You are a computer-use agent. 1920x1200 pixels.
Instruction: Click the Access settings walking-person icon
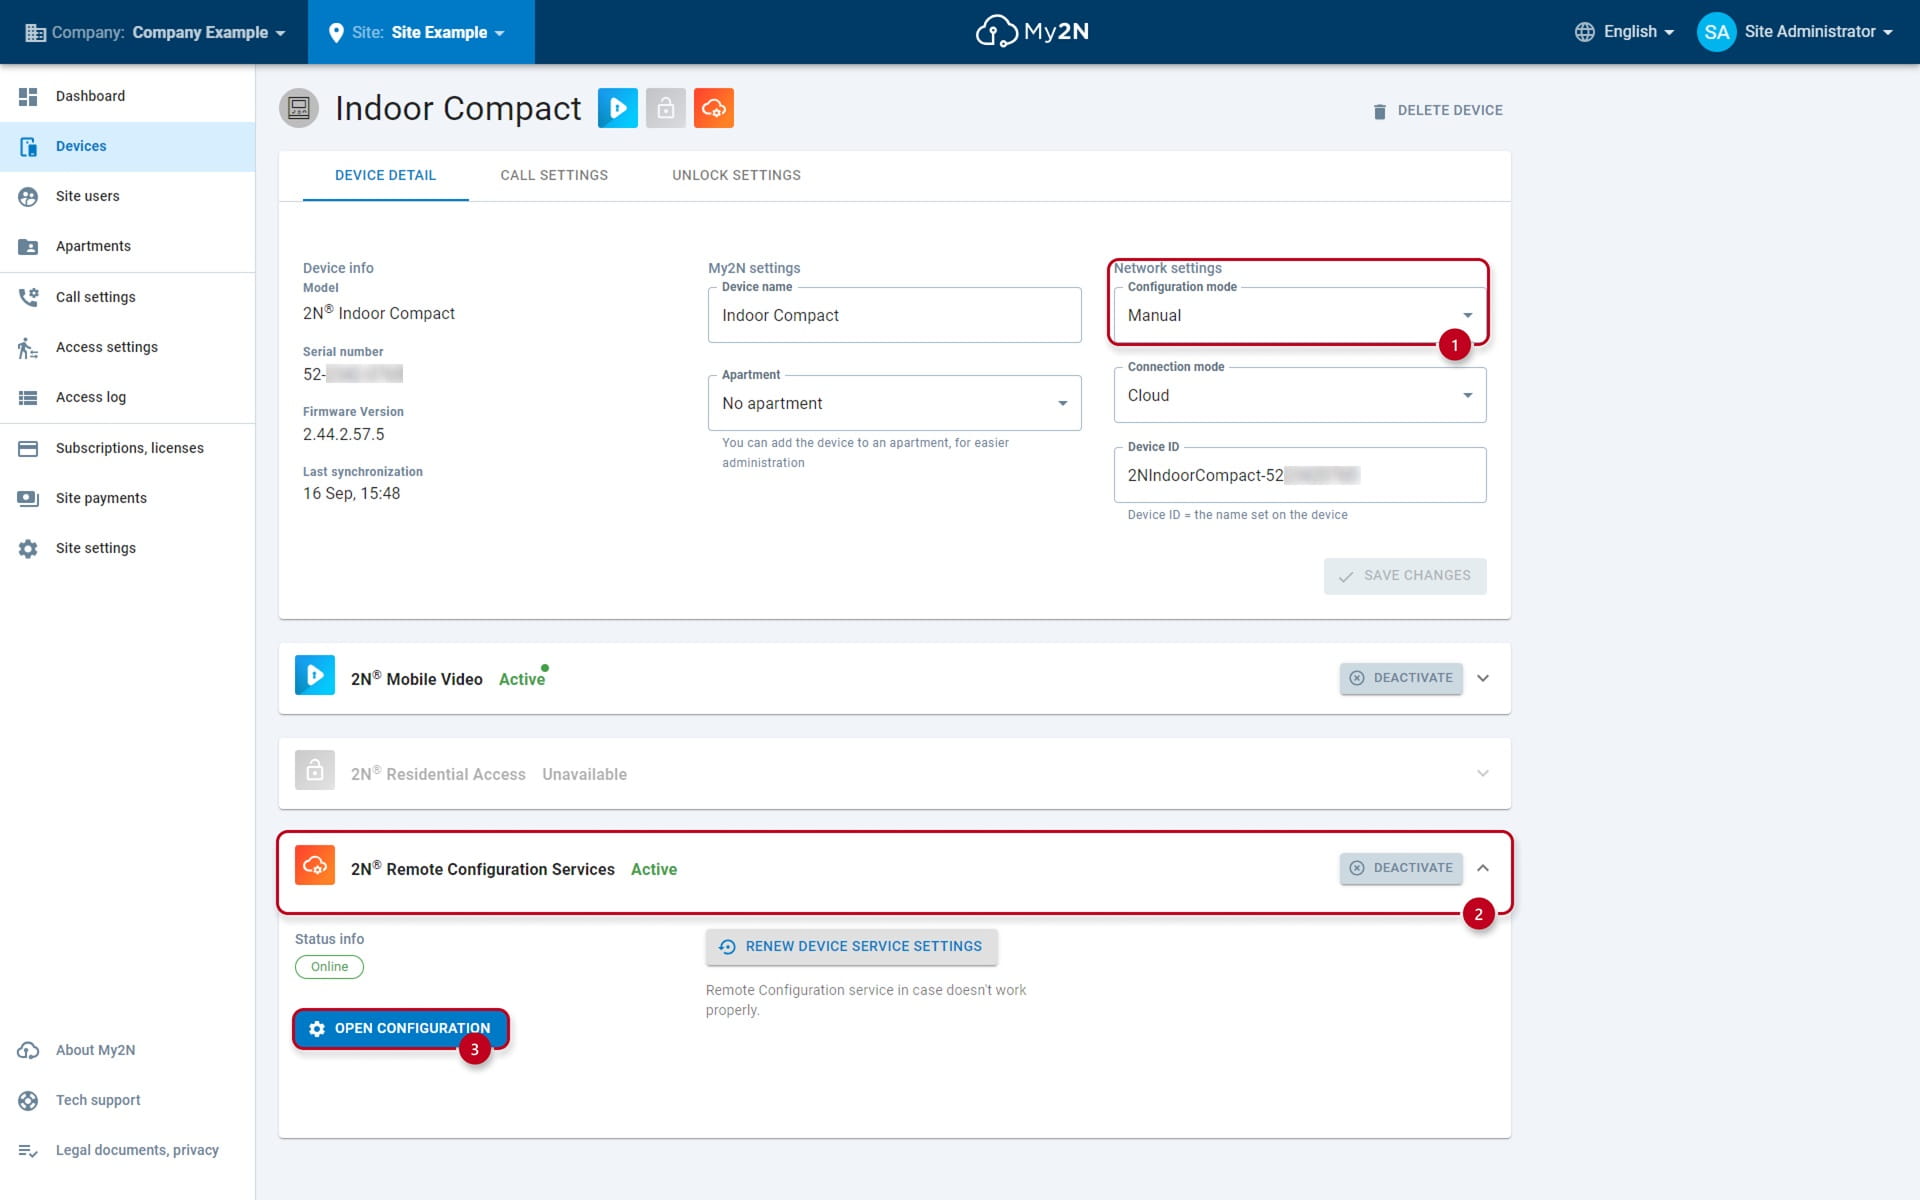(28, 347)
